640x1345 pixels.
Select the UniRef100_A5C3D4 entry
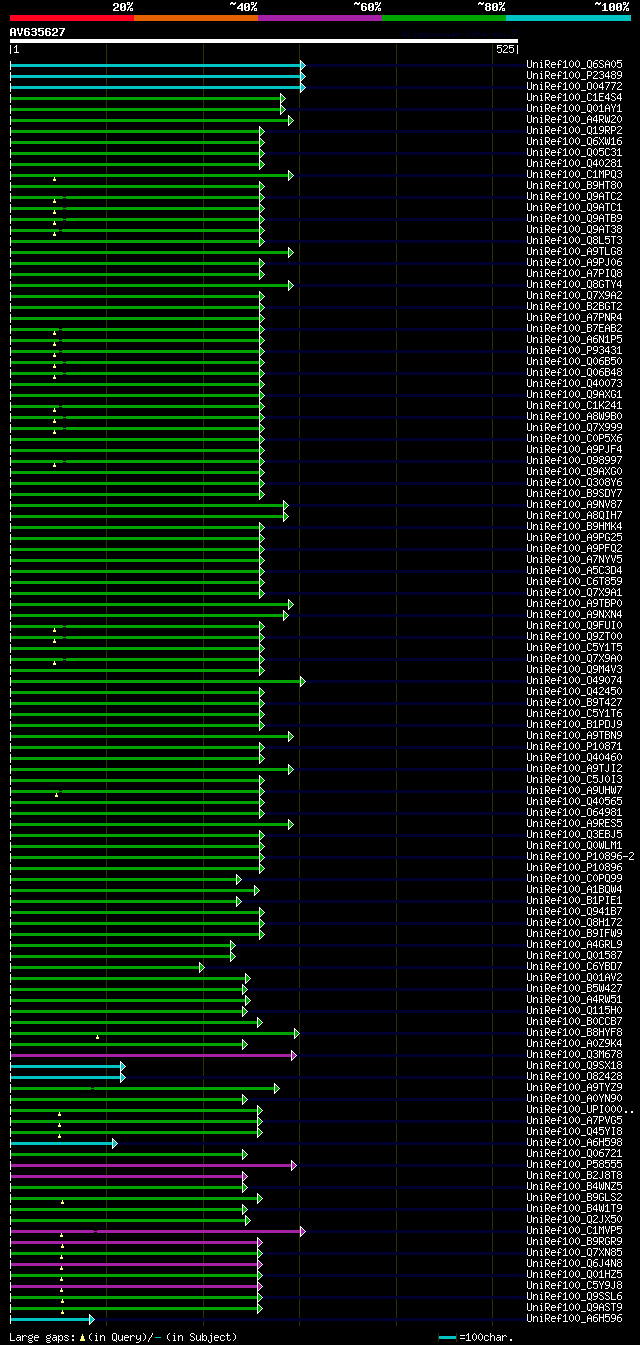tap(576, 571)
